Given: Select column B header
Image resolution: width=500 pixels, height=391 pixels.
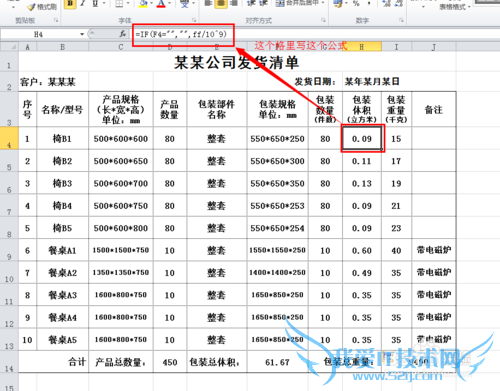Looking at the screenshot, I should 62,47.
